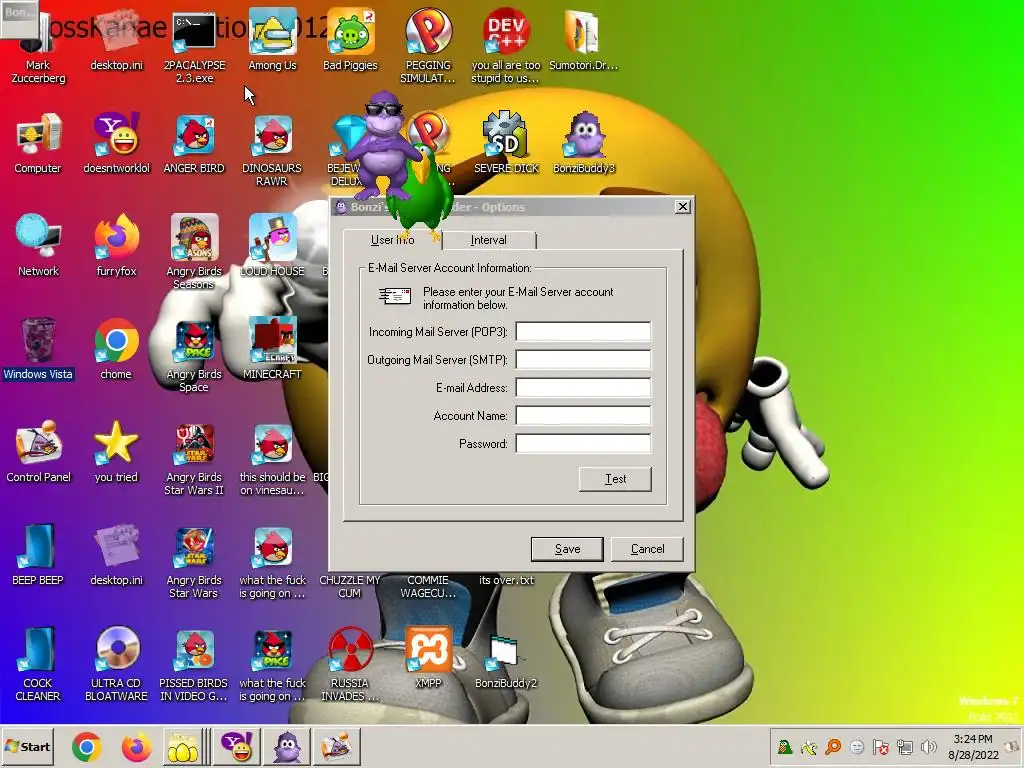The image size is (1024, 768).
Task: Launch the chome Chrome shortcut
Action: click(116, 349)
